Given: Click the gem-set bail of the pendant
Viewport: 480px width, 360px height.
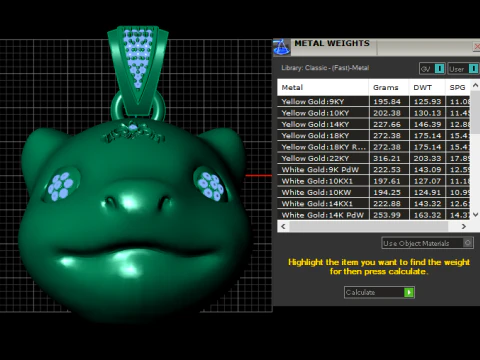Looking at the screenshot, I should point(138,71).
